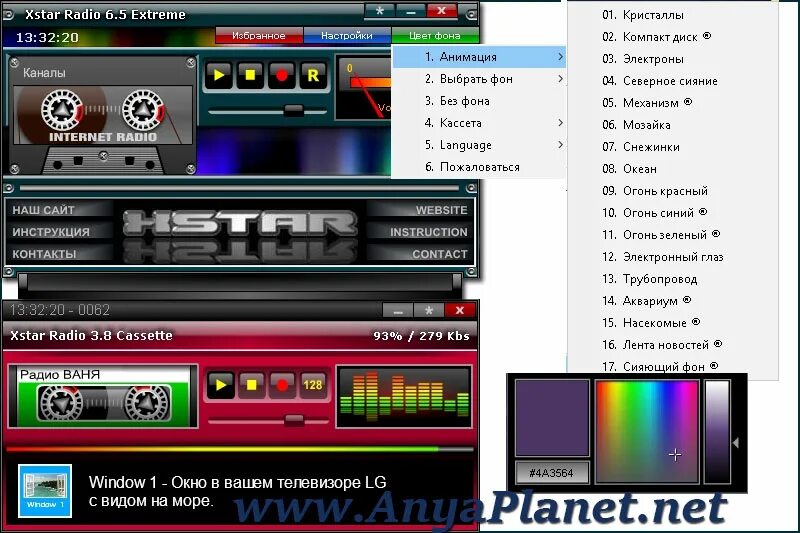
Task: Click the #4A3564 hex color field
Action: point(552,473)
